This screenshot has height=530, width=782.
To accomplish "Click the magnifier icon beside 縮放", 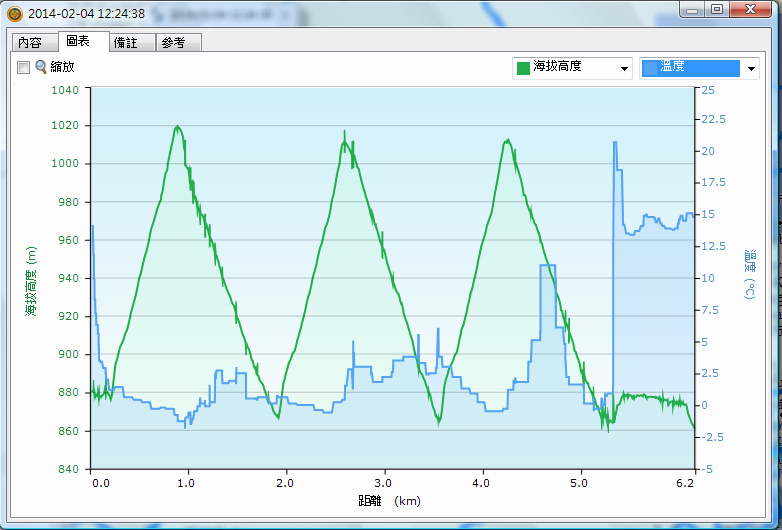I will click(41, 67).
